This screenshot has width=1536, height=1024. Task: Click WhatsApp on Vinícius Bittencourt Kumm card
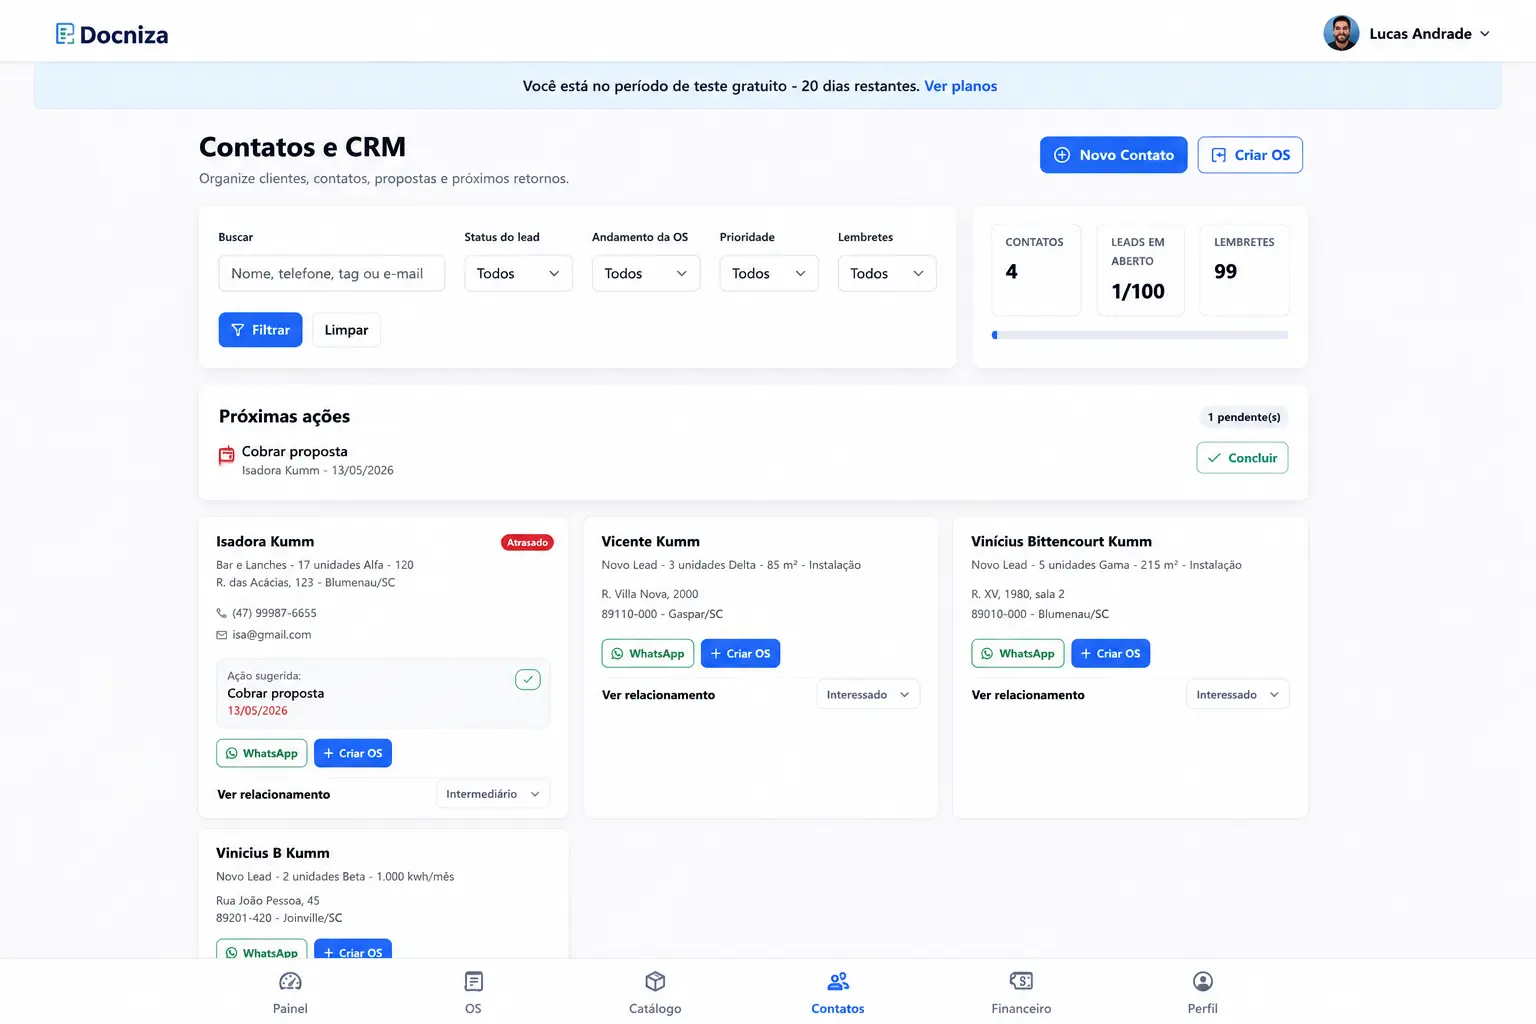tap(1018, 654)
